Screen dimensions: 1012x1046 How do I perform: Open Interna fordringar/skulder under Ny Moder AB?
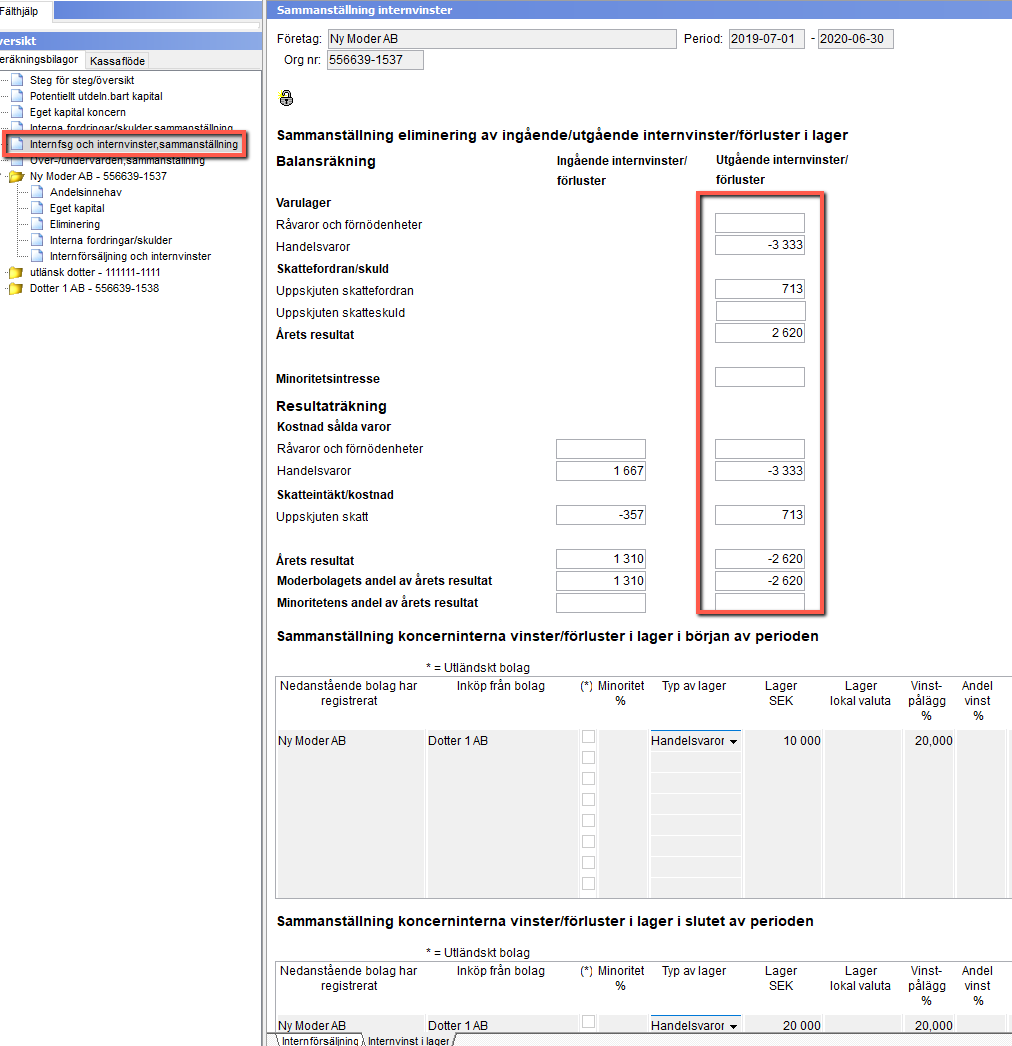(111, 240)
